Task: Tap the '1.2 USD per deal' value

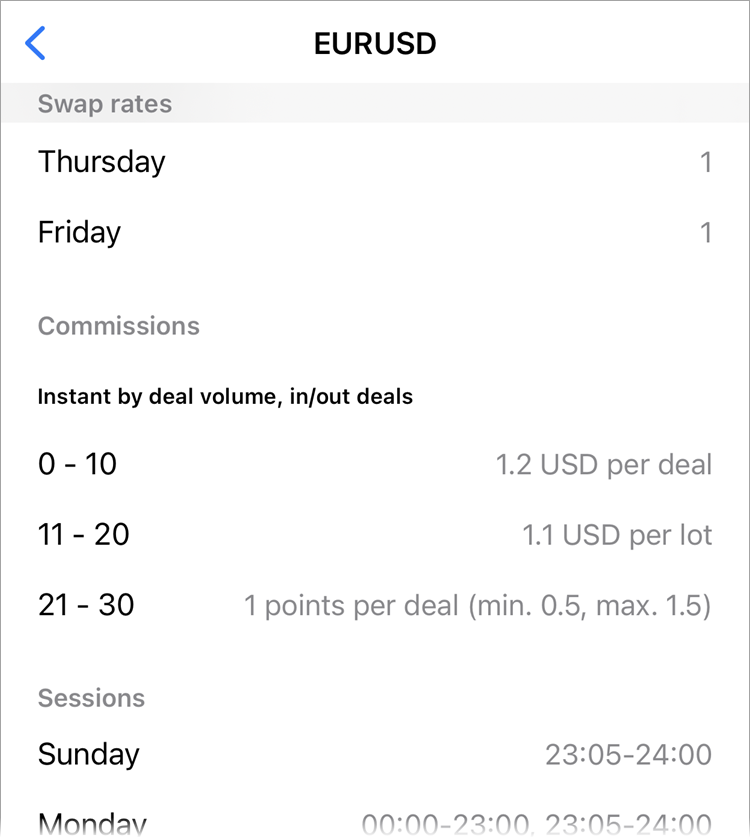Action: (x=604, y=465)
